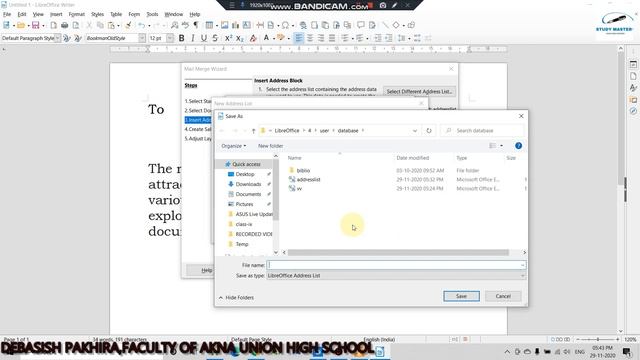This screenshot has width=640, height=360.
Task: Click Save button in Save As dialog
Action: pyautogui.click(x=461, y=296)
